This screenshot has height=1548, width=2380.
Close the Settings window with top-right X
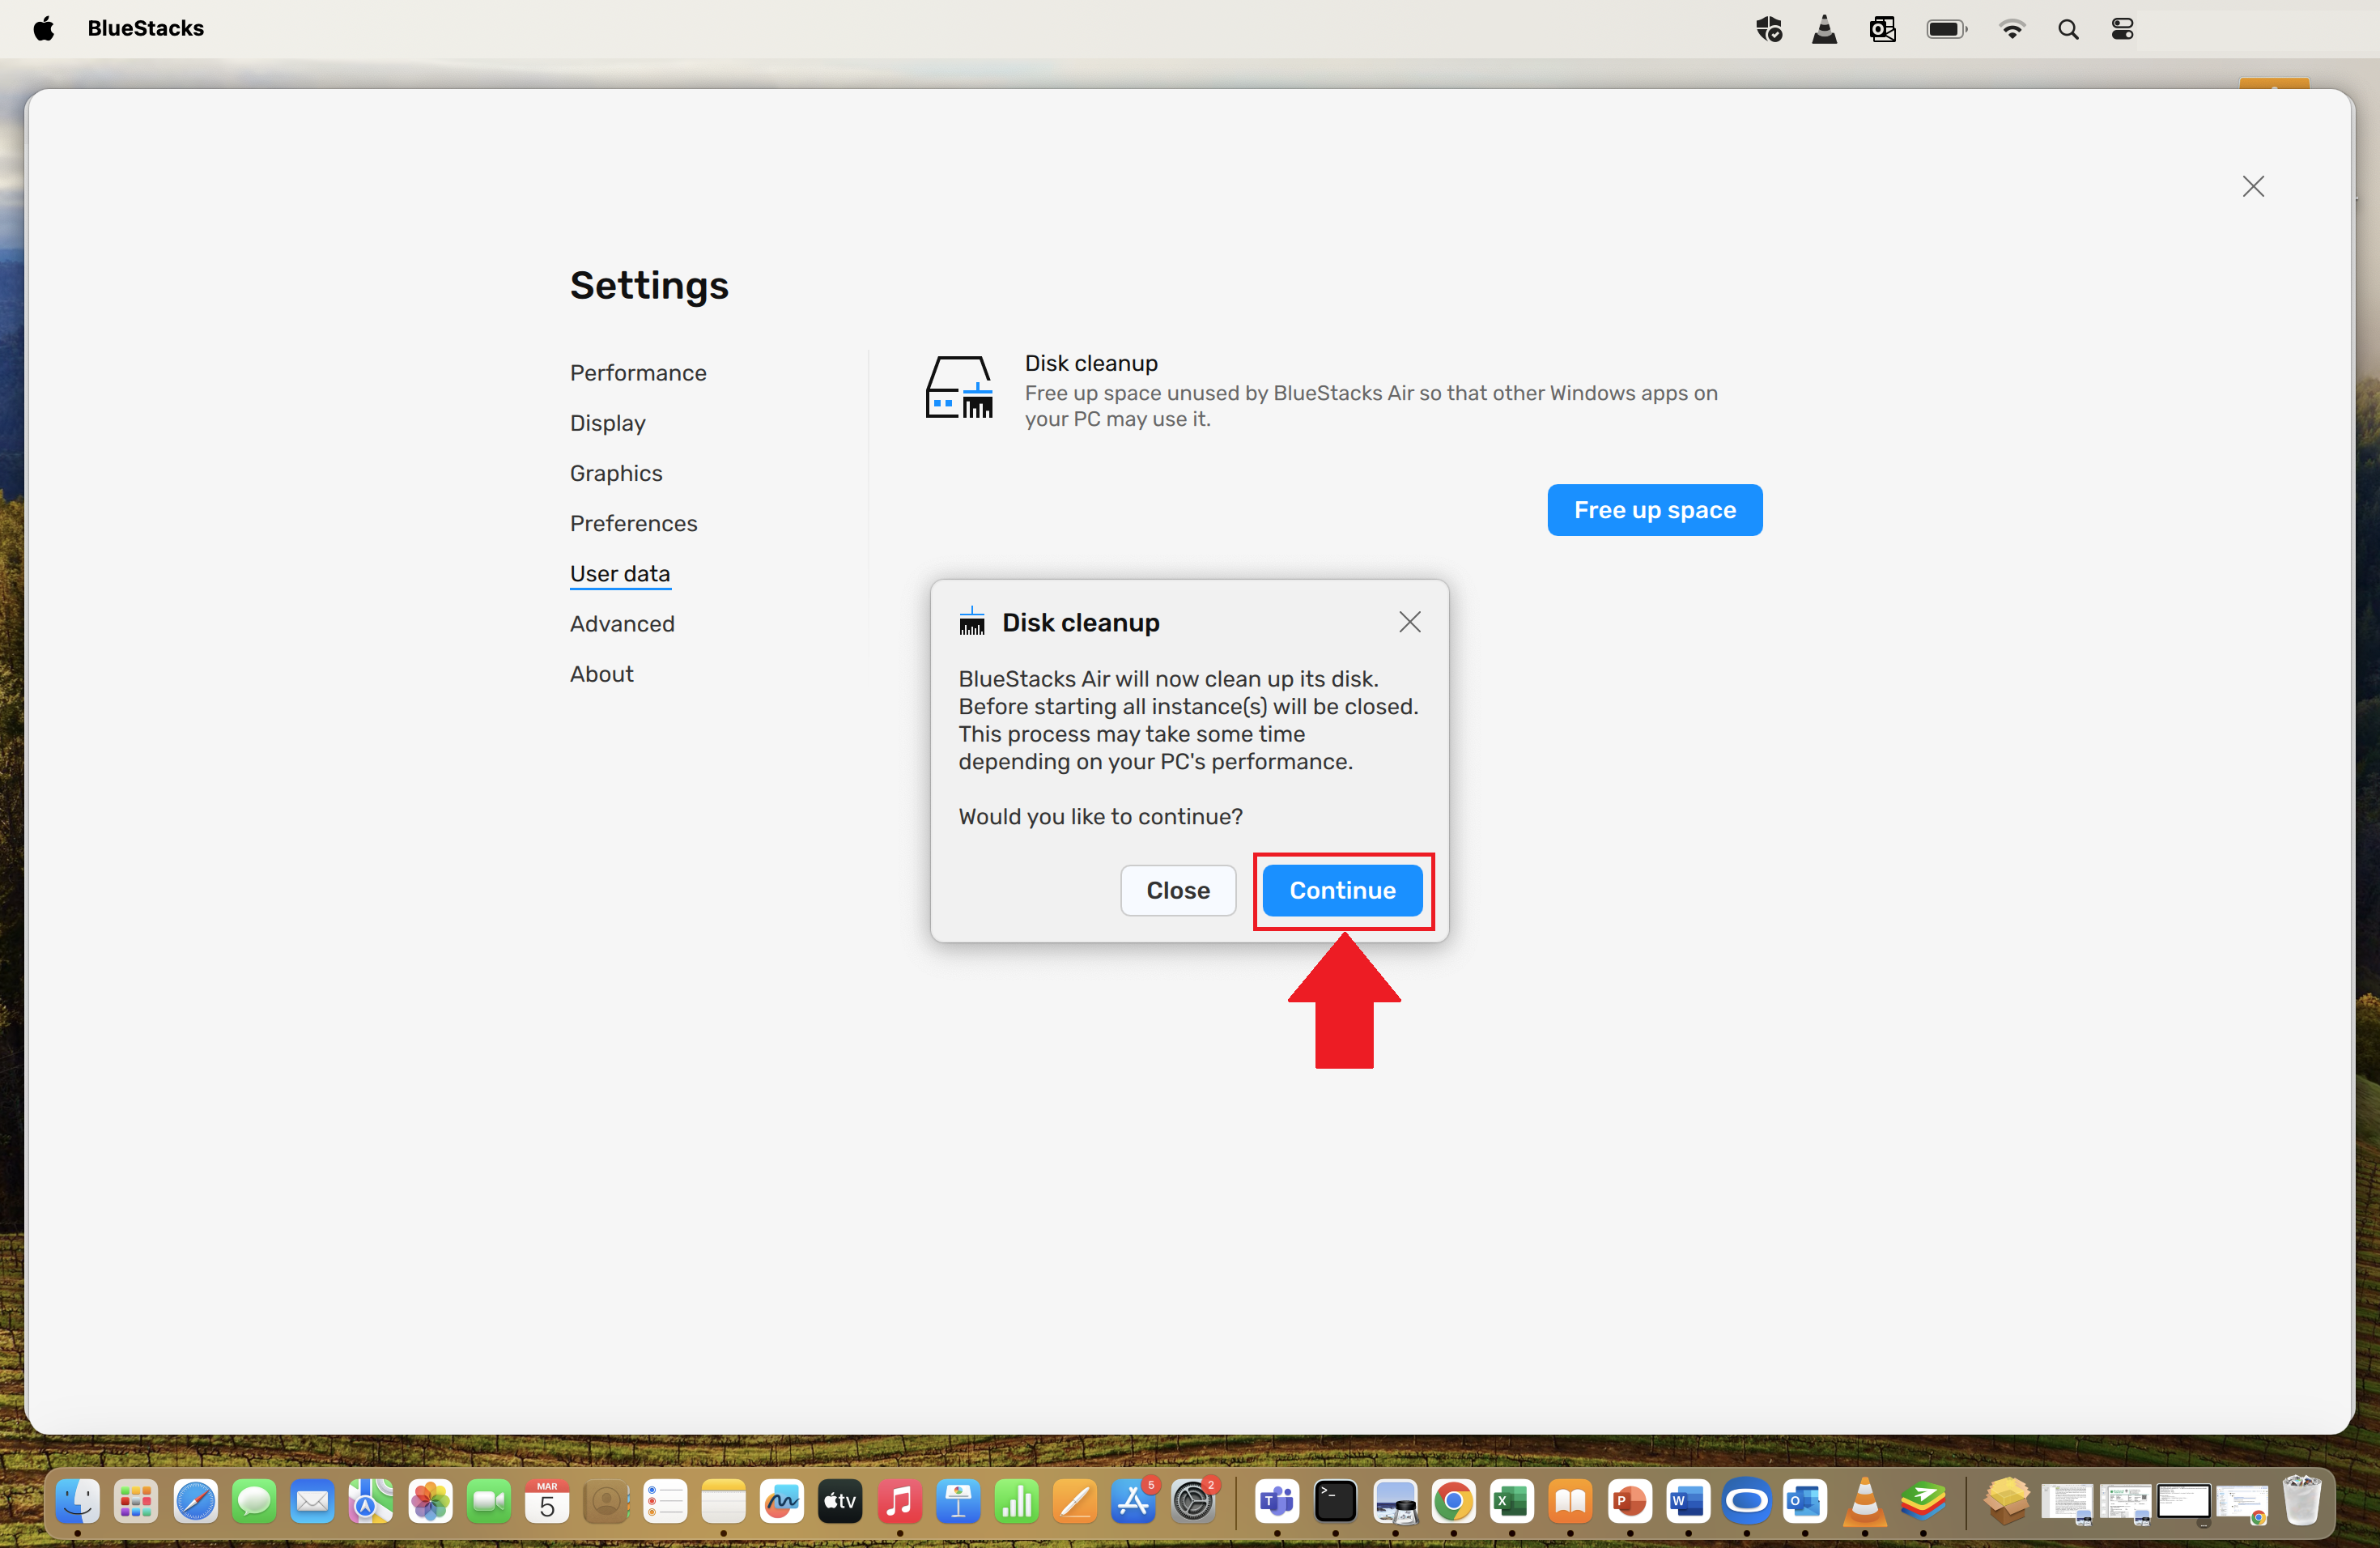(x=2253, y=186)
